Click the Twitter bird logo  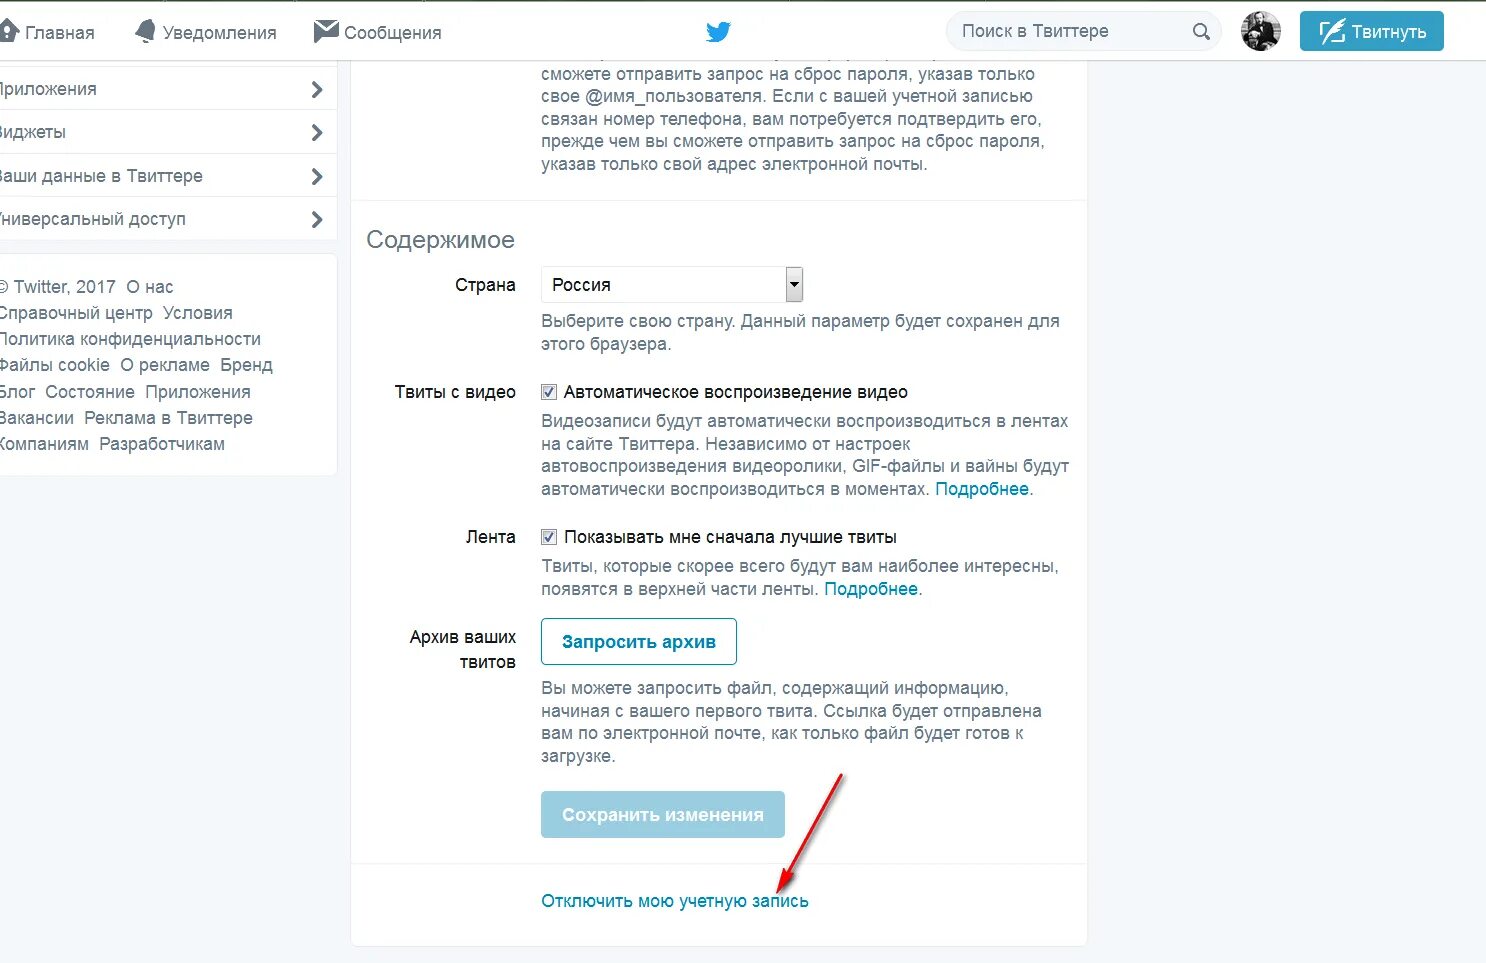click(x=718, y=32)
